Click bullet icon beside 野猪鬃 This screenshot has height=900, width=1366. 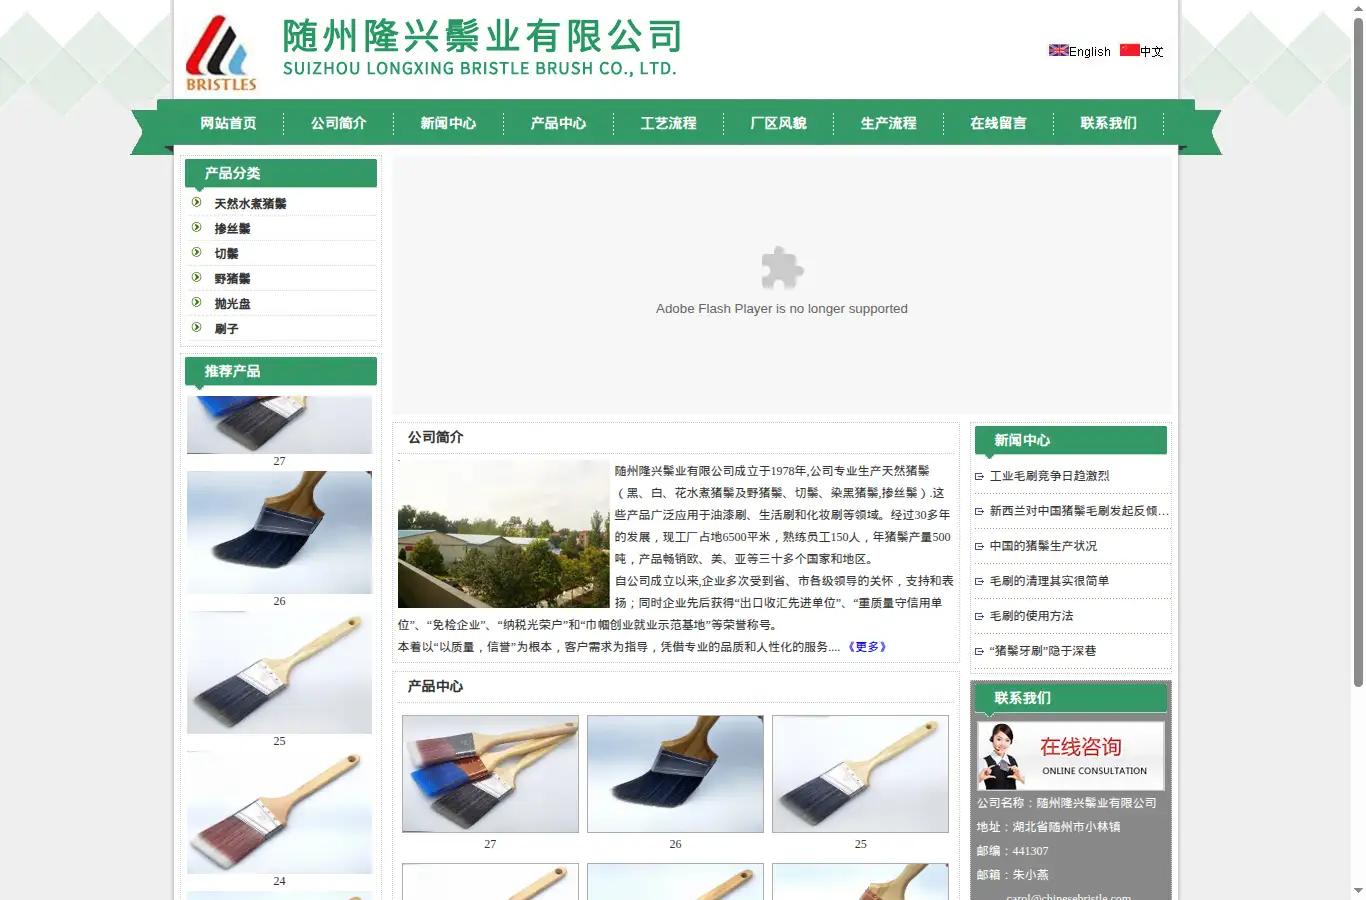pyautogui.click(x=197, y=277)
